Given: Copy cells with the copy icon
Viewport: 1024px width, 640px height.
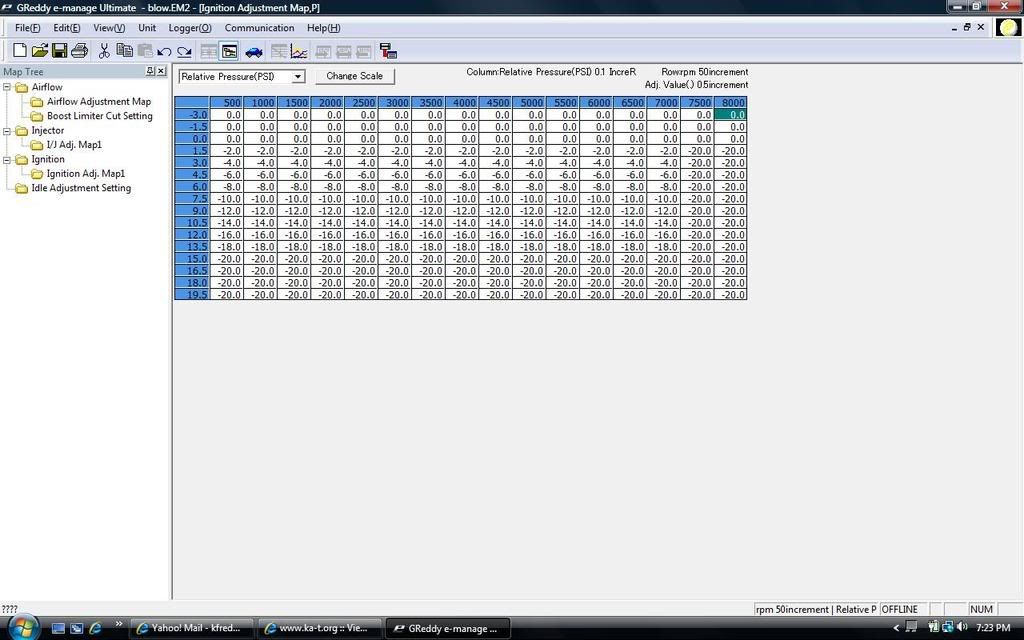Looking at the screenshot, I should (124, 51).
